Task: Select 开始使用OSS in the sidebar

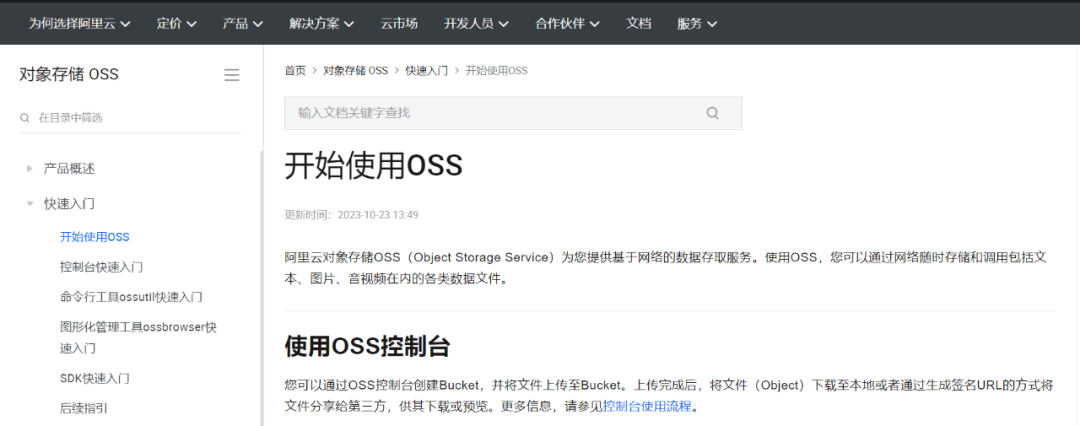Action: coord(94,237)
